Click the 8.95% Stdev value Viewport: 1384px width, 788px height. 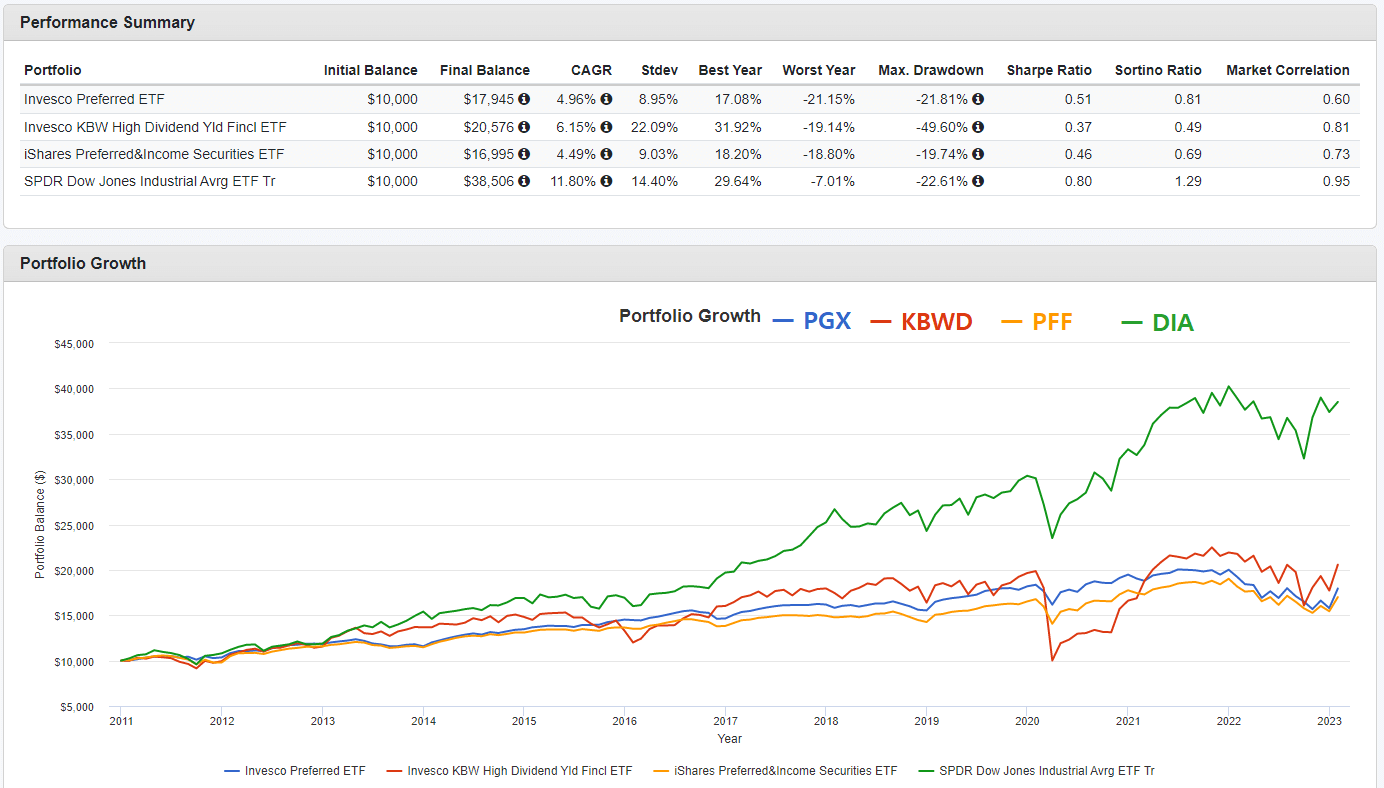659,100
